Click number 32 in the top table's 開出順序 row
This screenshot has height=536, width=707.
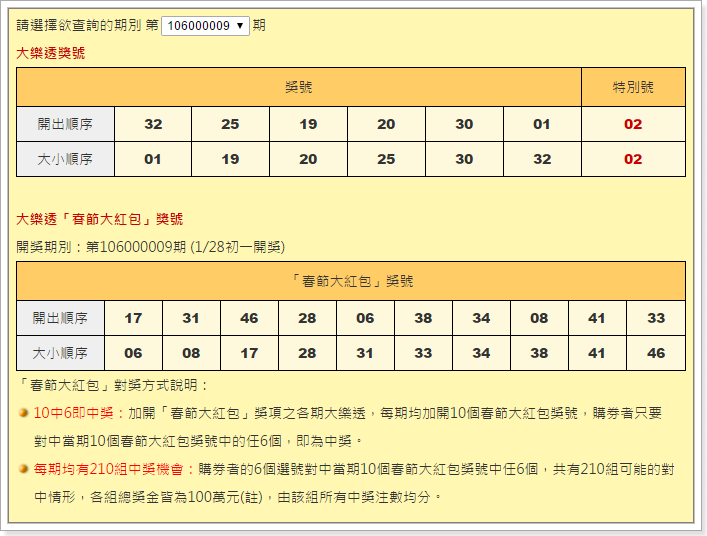[153, 124]
